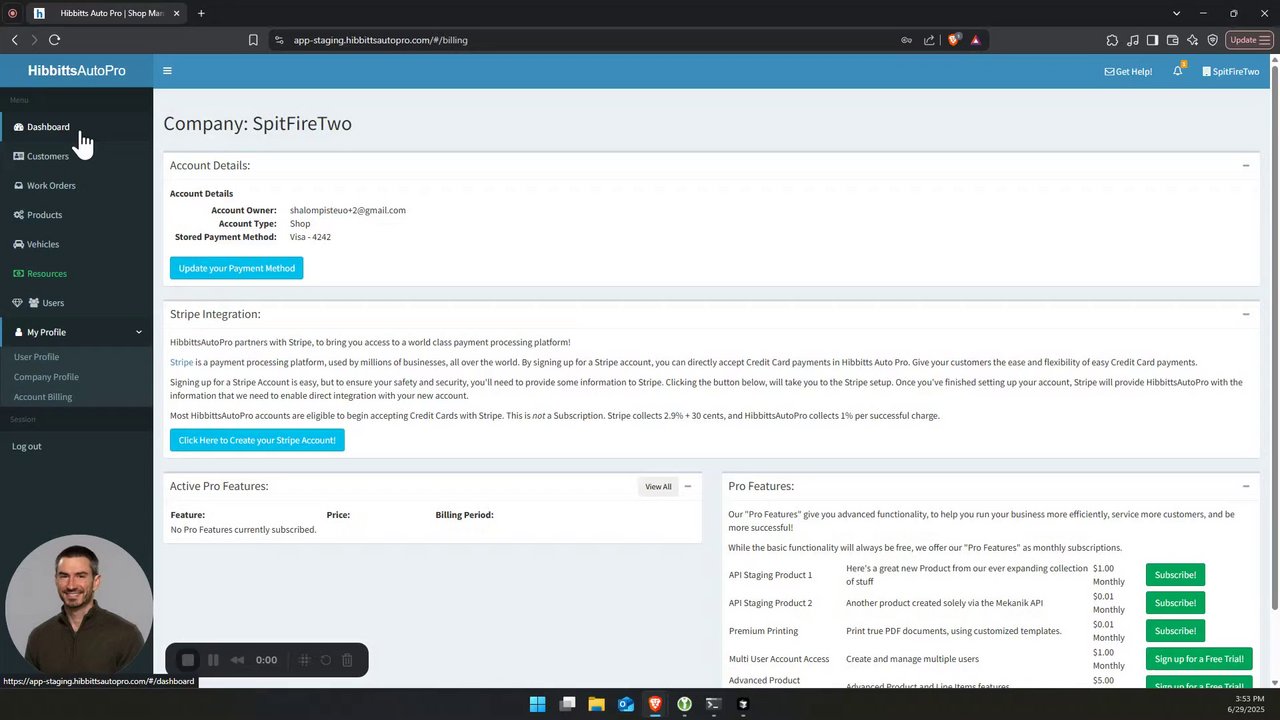Open the notifications bell
The image size is (1280, 720).
[x=1178, y=71]
